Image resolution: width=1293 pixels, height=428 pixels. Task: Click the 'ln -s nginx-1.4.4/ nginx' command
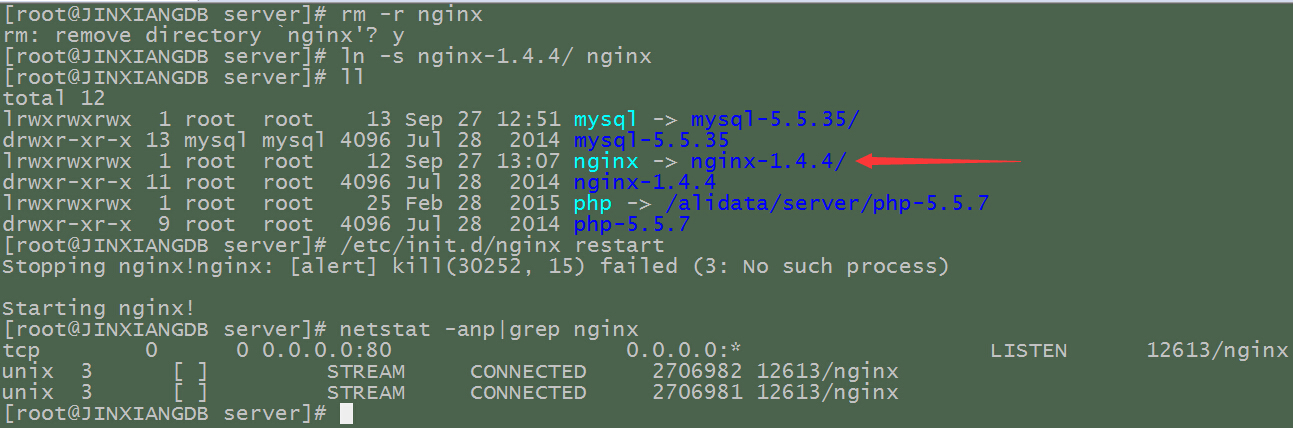click(x=496, y=56)
